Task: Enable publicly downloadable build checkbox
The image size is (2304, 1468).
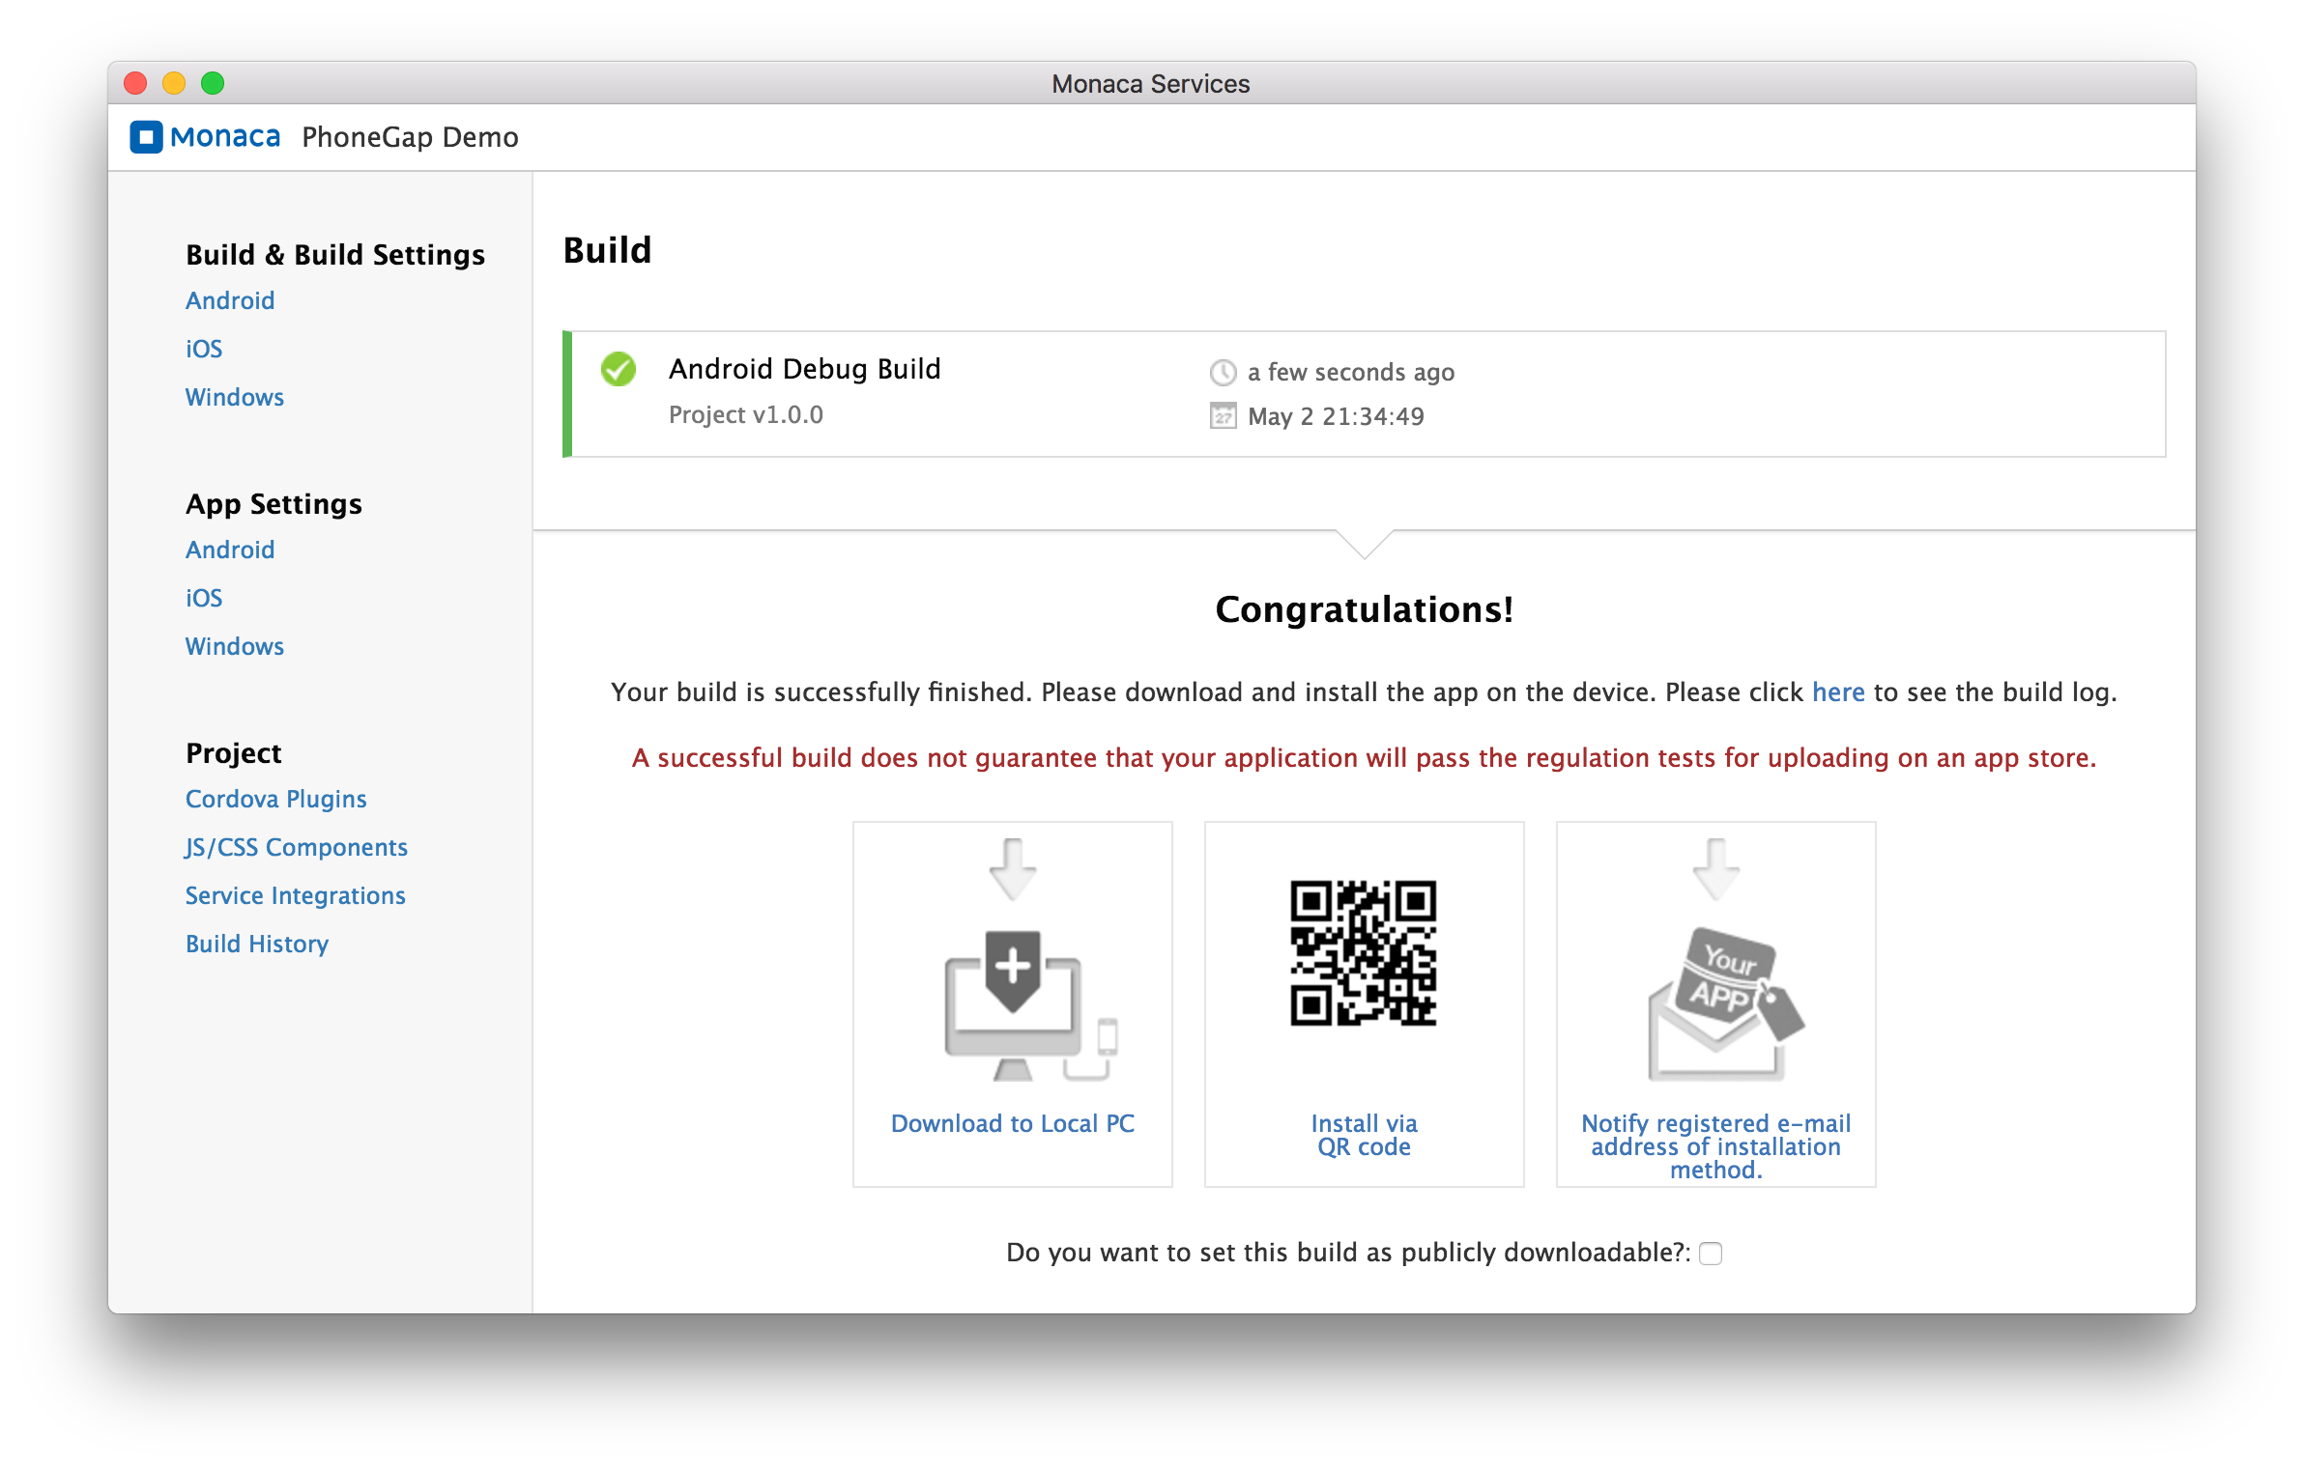Action: [1710, 1253]
